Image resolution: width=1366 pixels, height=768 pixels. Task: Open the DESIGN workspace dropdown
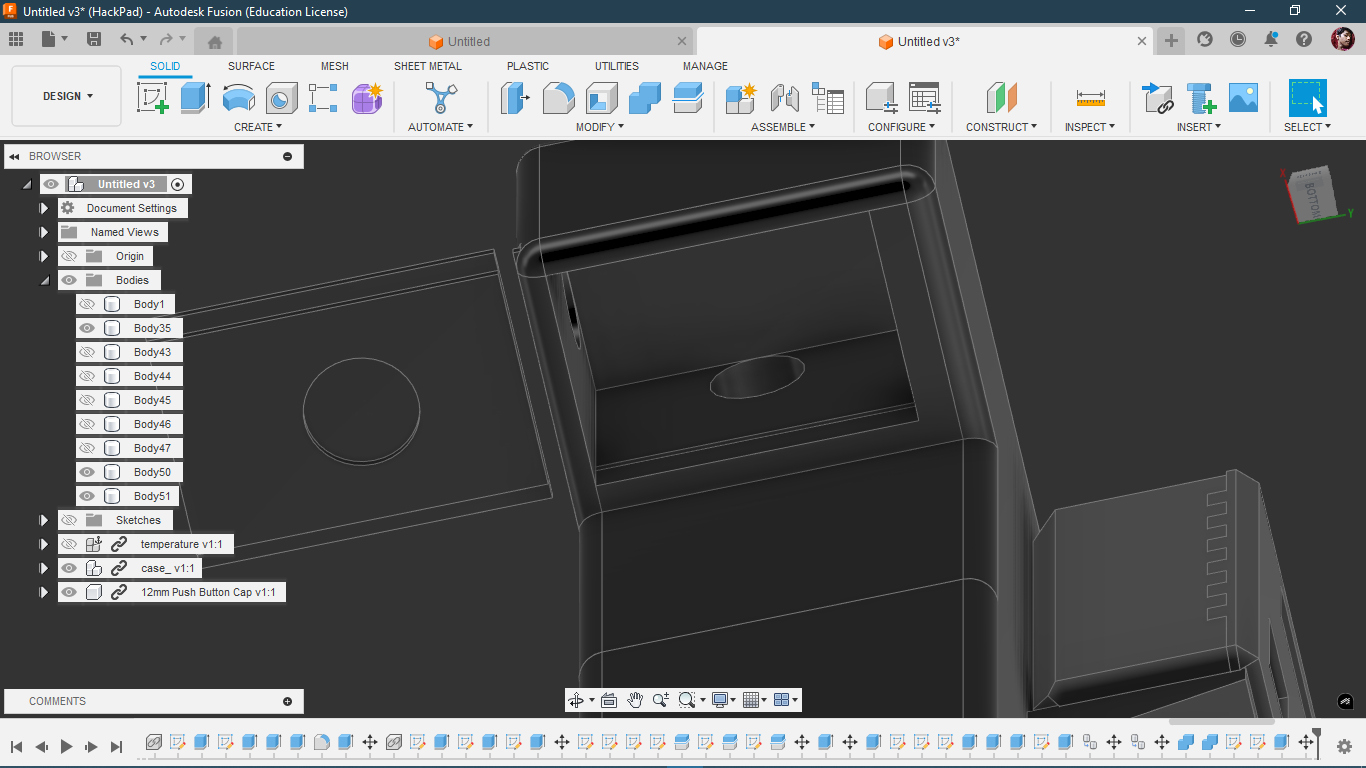[x=66, y=95]
